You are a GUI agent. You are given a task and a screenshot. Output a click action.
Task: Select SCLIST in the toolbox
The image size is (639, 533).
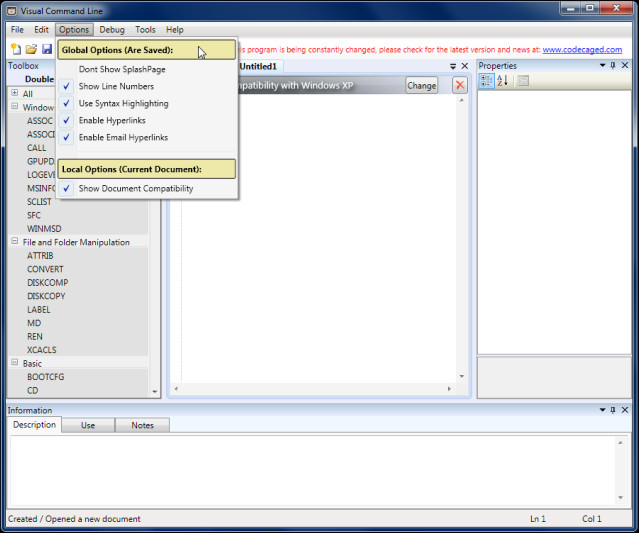pyautogui.click(x=39, y=202)
